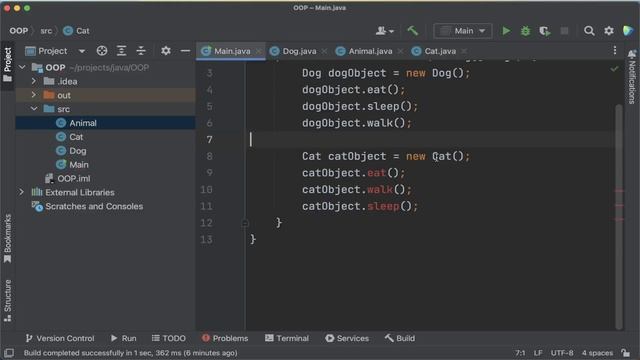Close the Animal.java tab
The height and width of the screenshot is (360, 640).
point(400,51)
